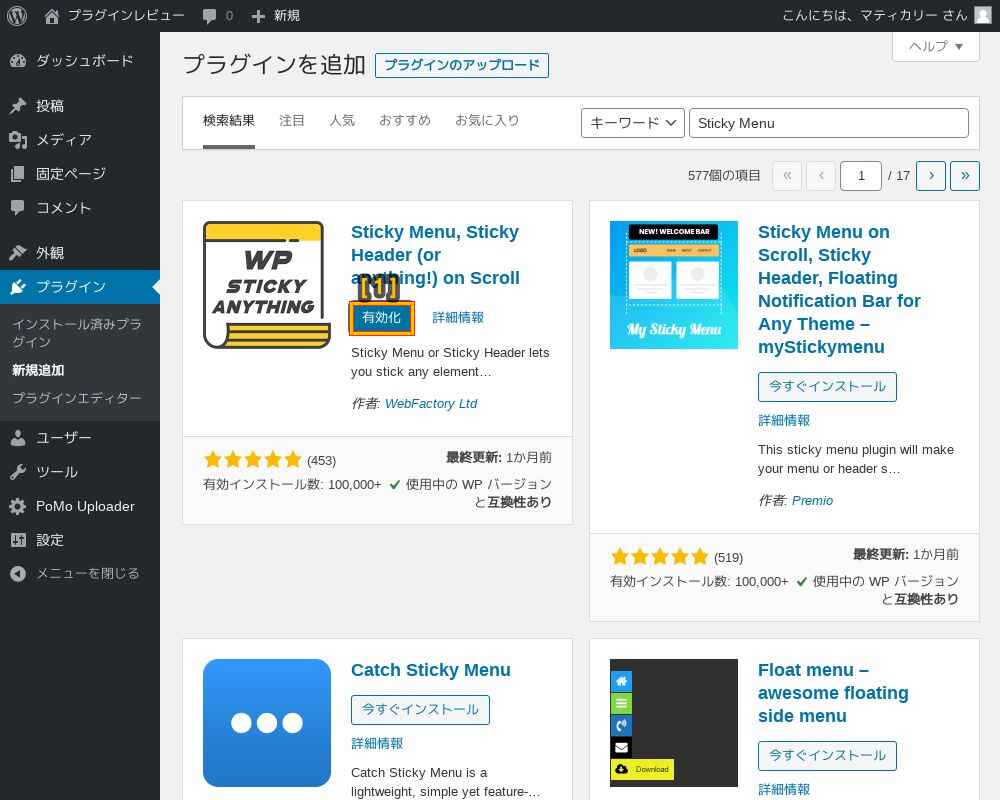Image resolution: width=1000 pixels, height=800 pixels.
Task: Open author WebFactory Ltd link
Action: (x=431, y=404)
